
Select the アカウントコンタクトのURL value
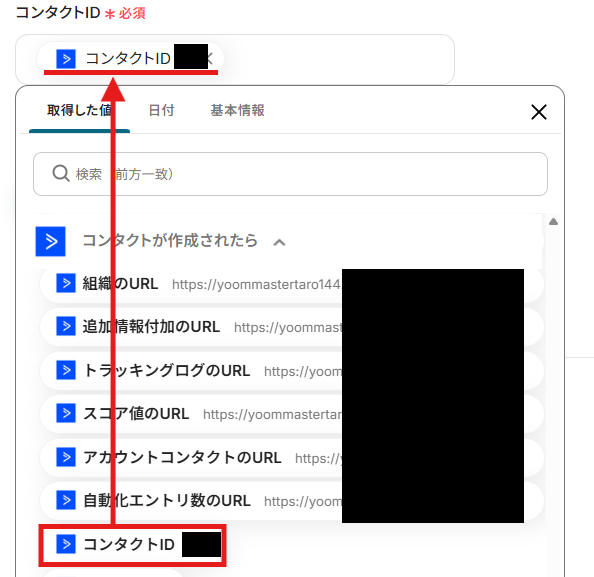pos(292,458)
